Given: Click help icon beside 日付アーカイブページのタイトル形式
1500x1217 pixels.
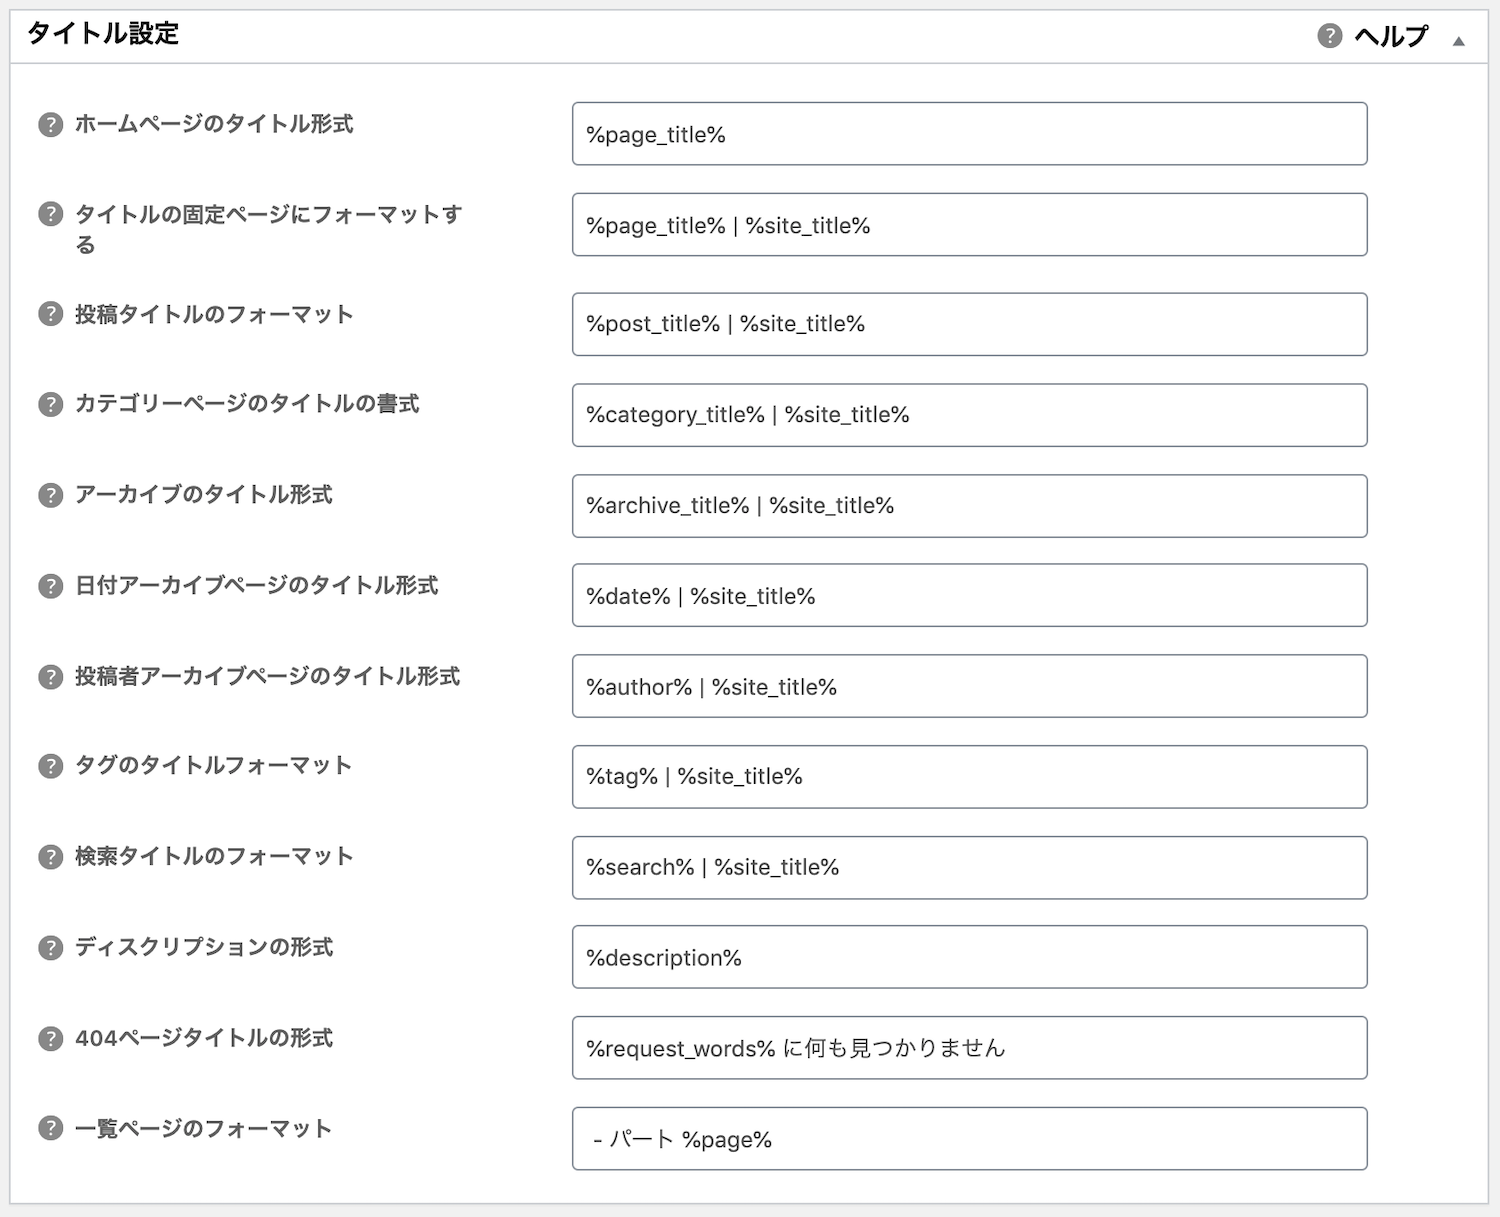Looking at the screenshot, I should [x=50, y=586].
